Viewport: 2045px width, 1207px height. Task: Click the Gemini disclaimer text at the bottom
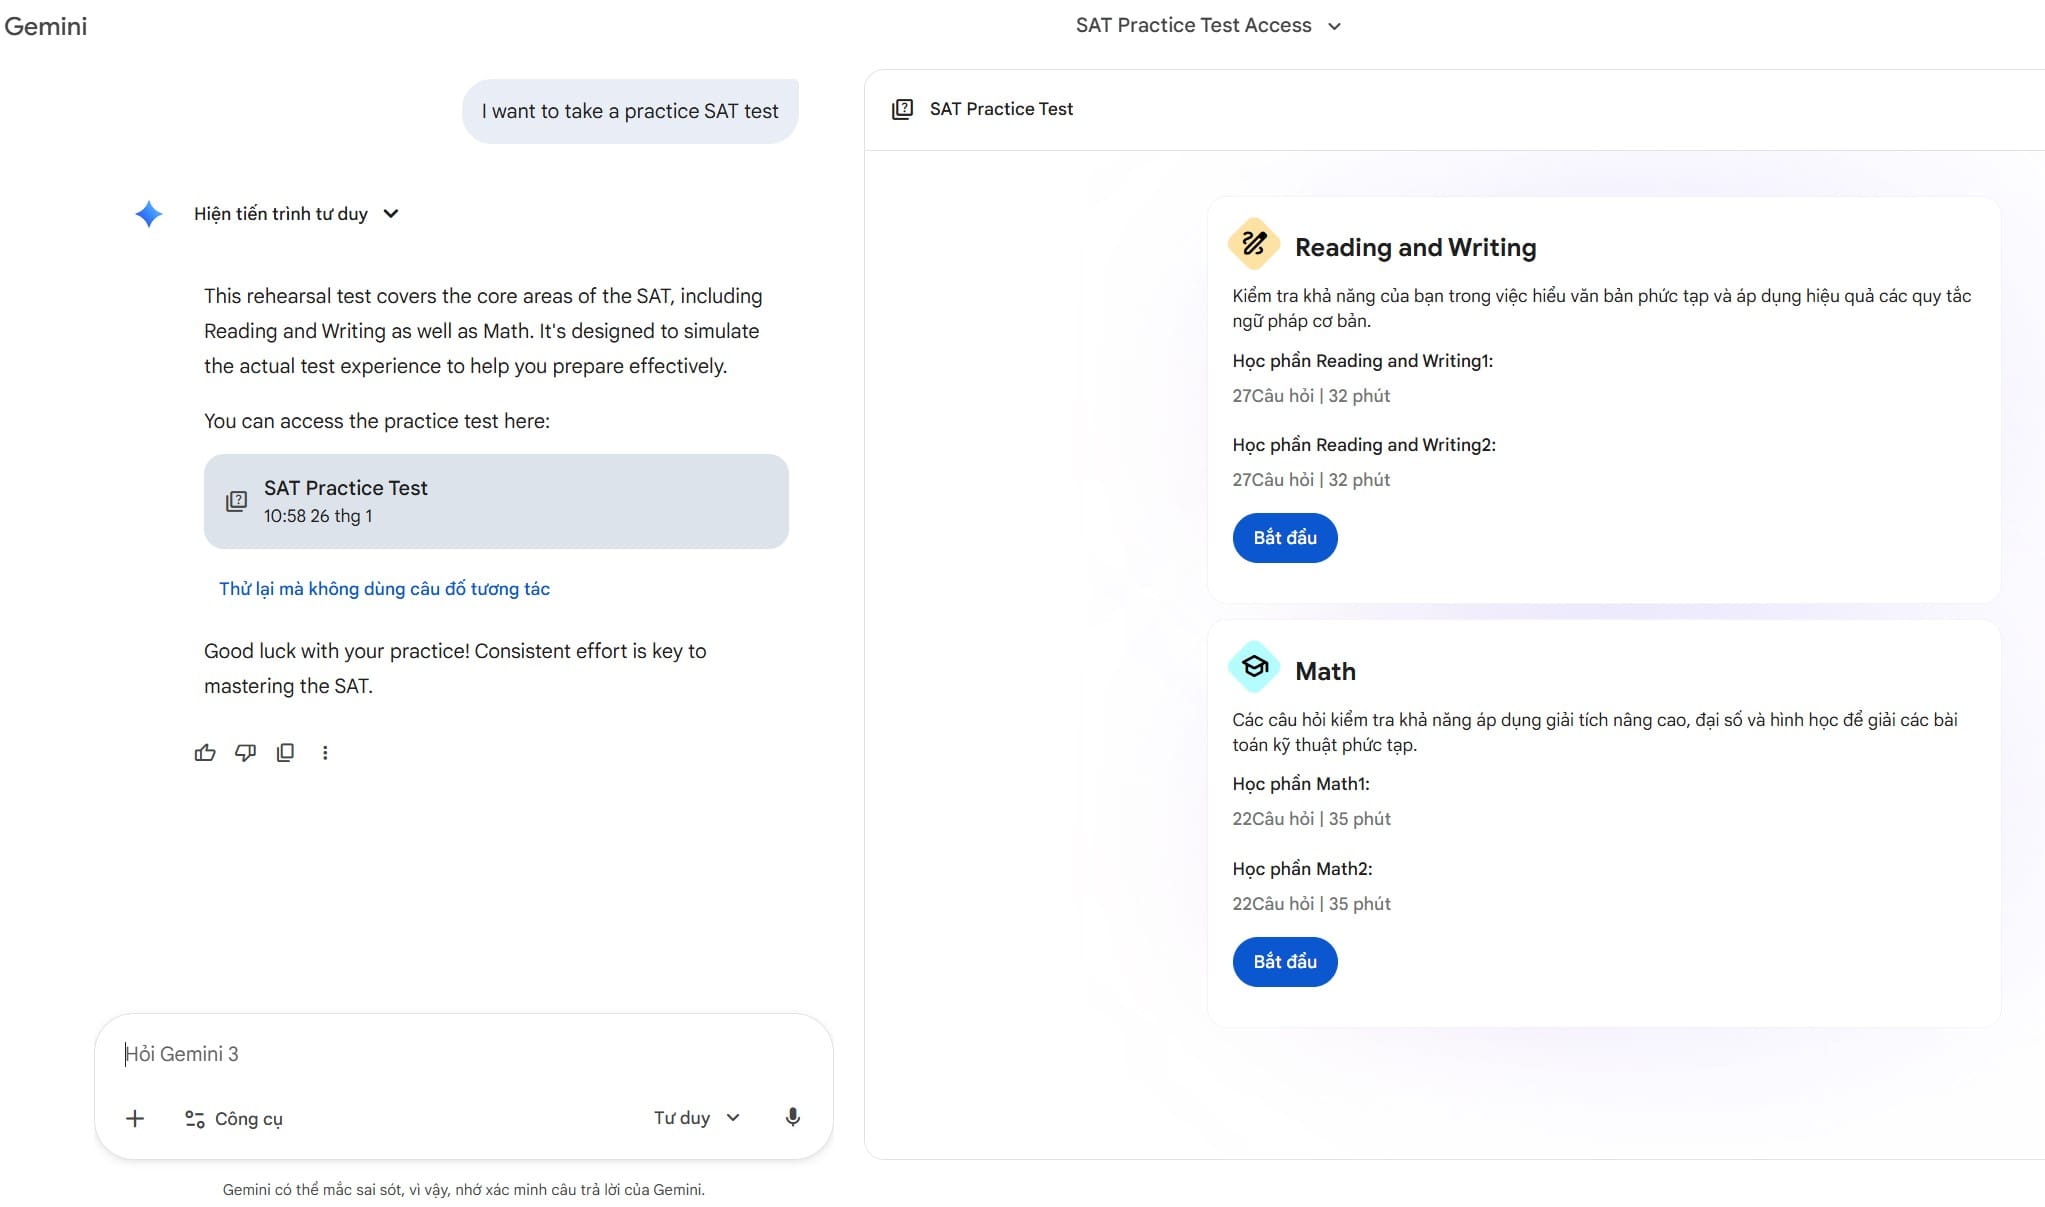tap(464, 1190)
